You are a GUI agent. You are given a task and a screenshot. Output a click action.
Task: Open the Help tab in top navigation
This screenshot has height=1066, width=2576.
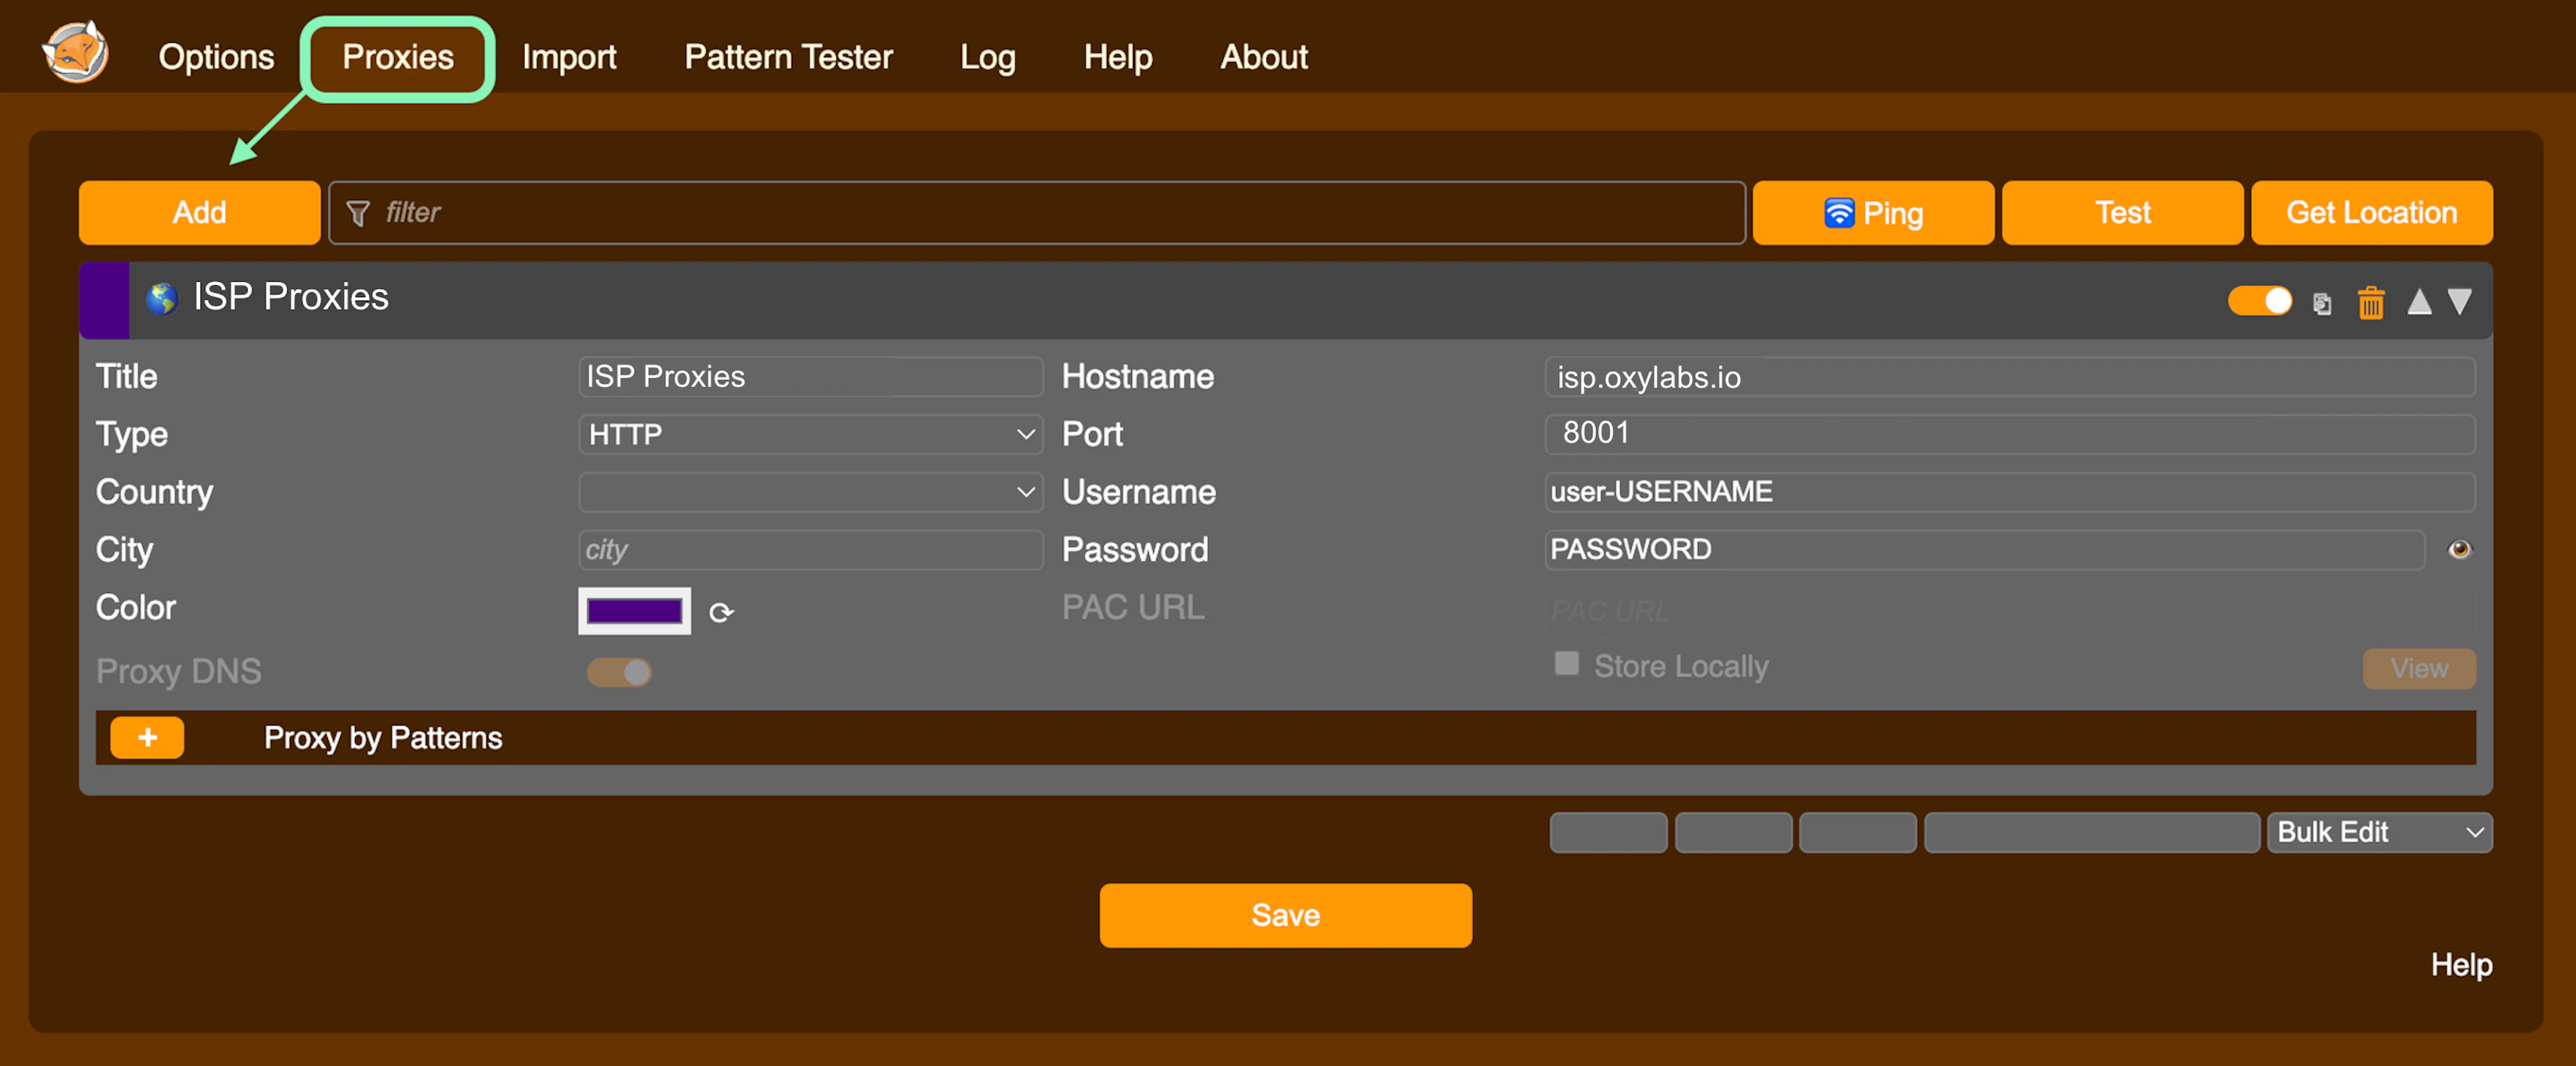coord(1118,57)
